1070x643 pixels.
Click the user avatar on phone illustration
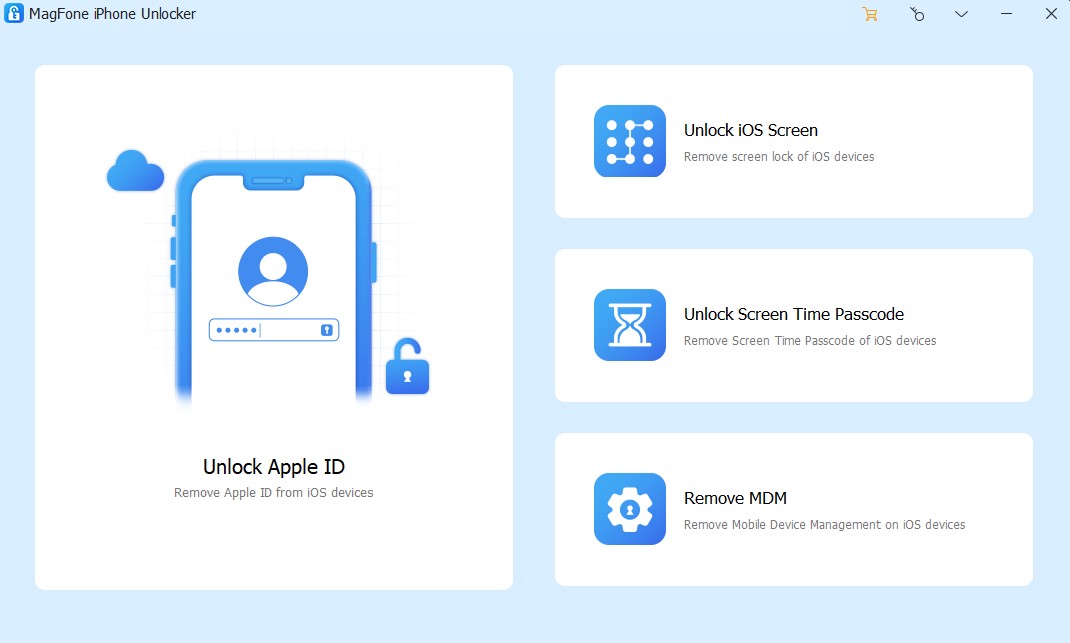pyautogui.click(x=273, y=271)
